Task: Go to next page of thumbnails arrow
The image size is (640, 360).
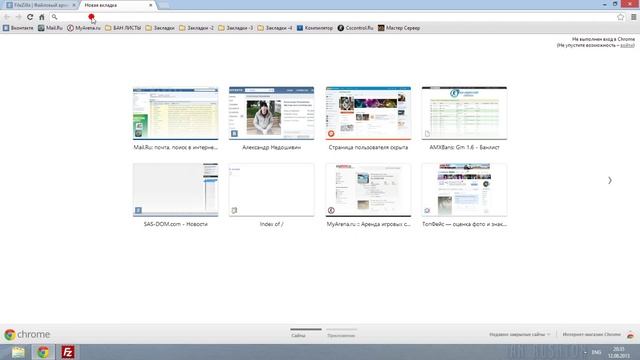Action: [610, 180]
